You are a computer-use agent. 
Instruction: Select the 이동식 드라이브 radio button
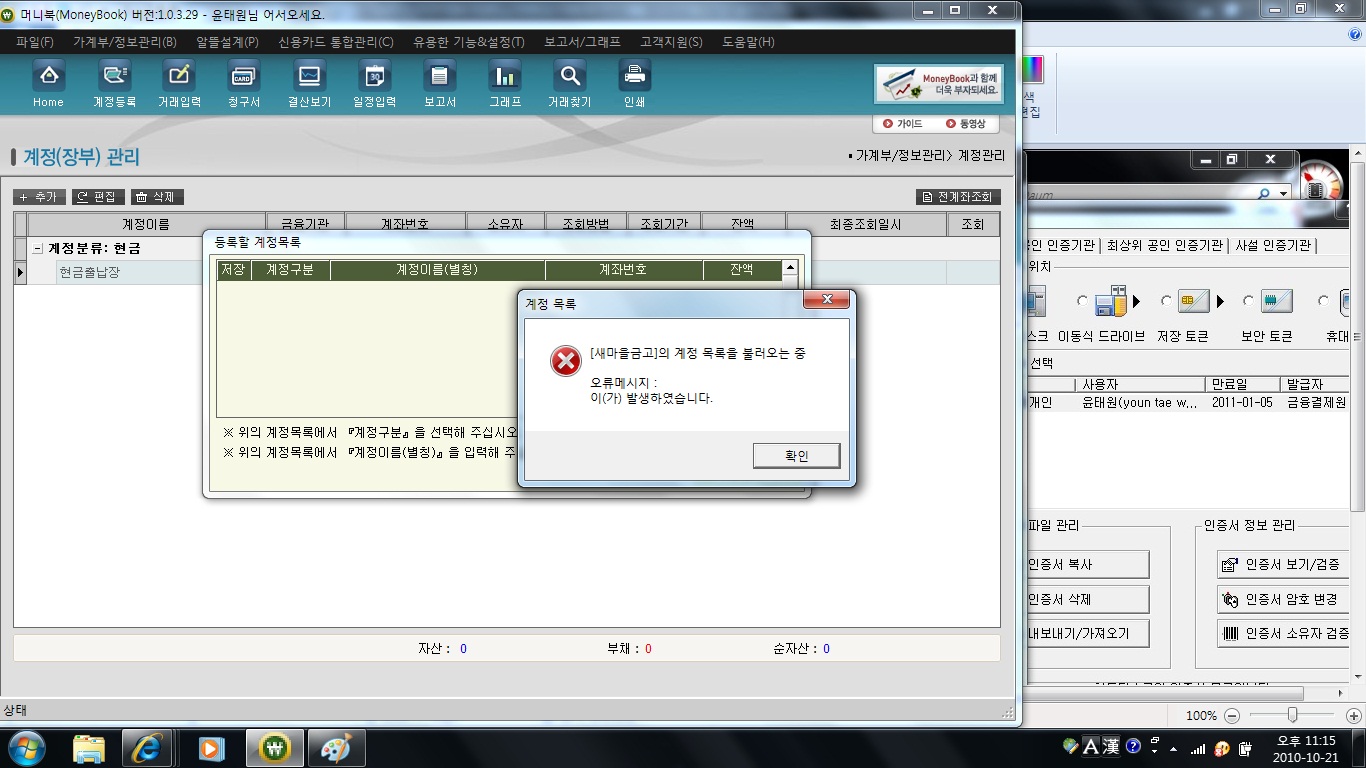(1082, 301)
